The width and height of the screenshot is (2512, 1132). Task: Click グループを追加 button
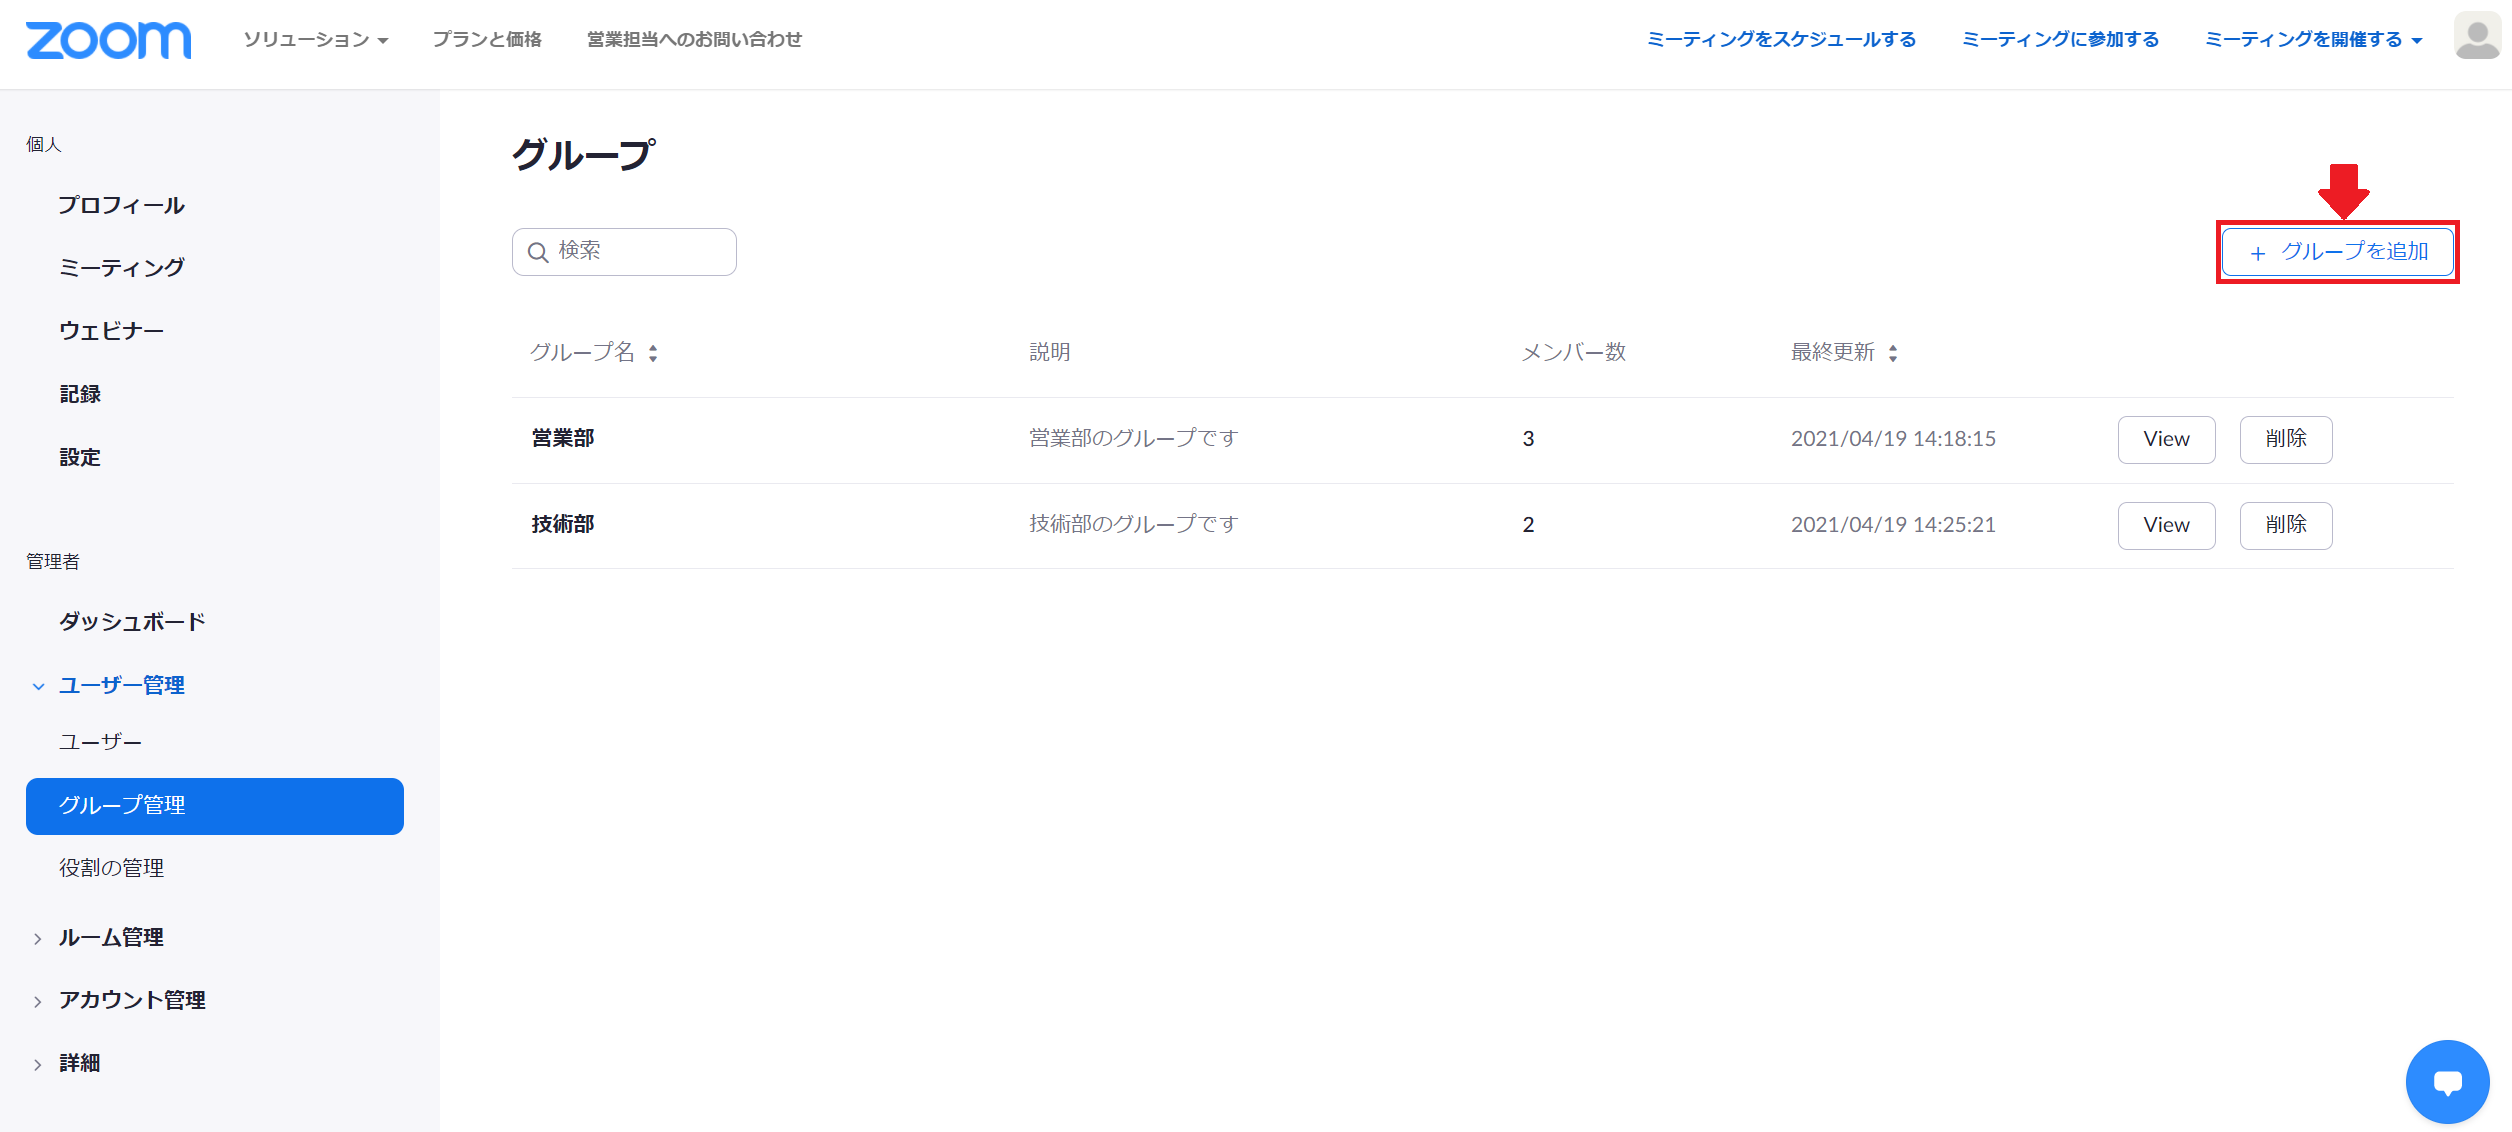[x=2338, y=252]
